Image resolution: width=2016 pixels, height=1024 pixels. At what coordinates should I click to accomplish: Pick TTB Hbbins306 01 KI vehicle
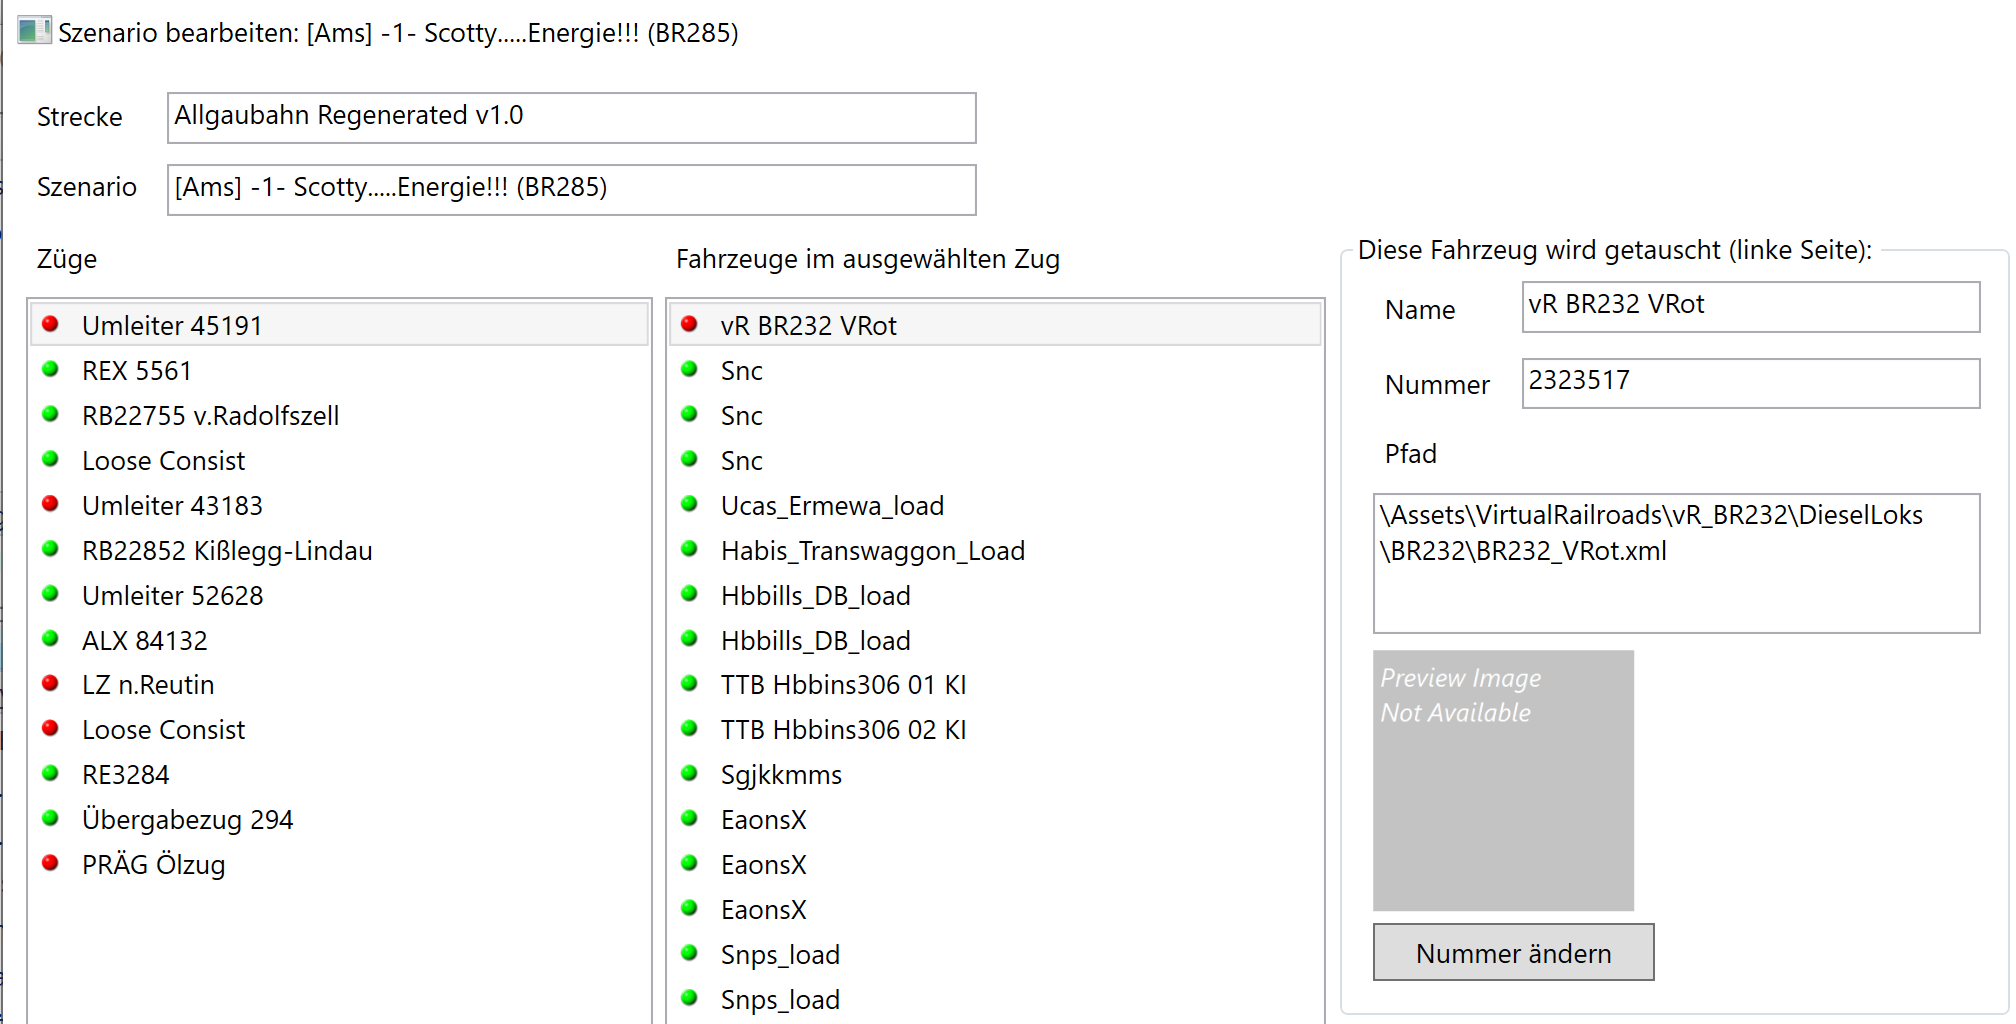click(x=843, y=685)
